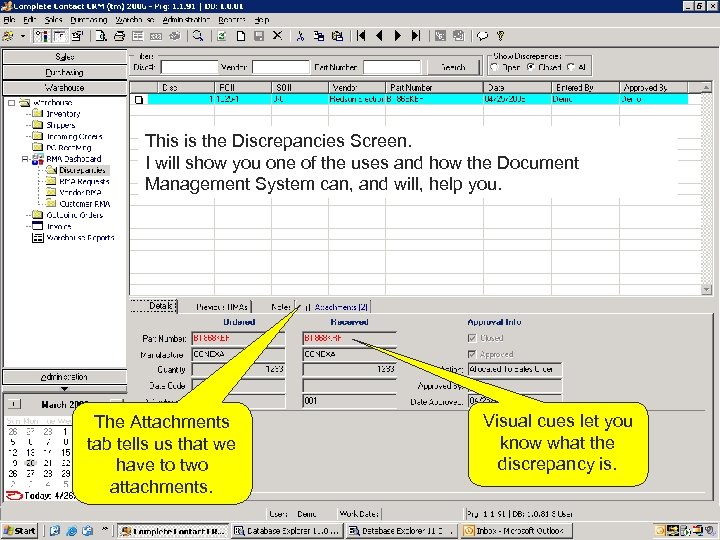The height and width of the screenshot is (540, 720).
Task: Open the Attachments (2) tab
Action: tap(337, 307)
